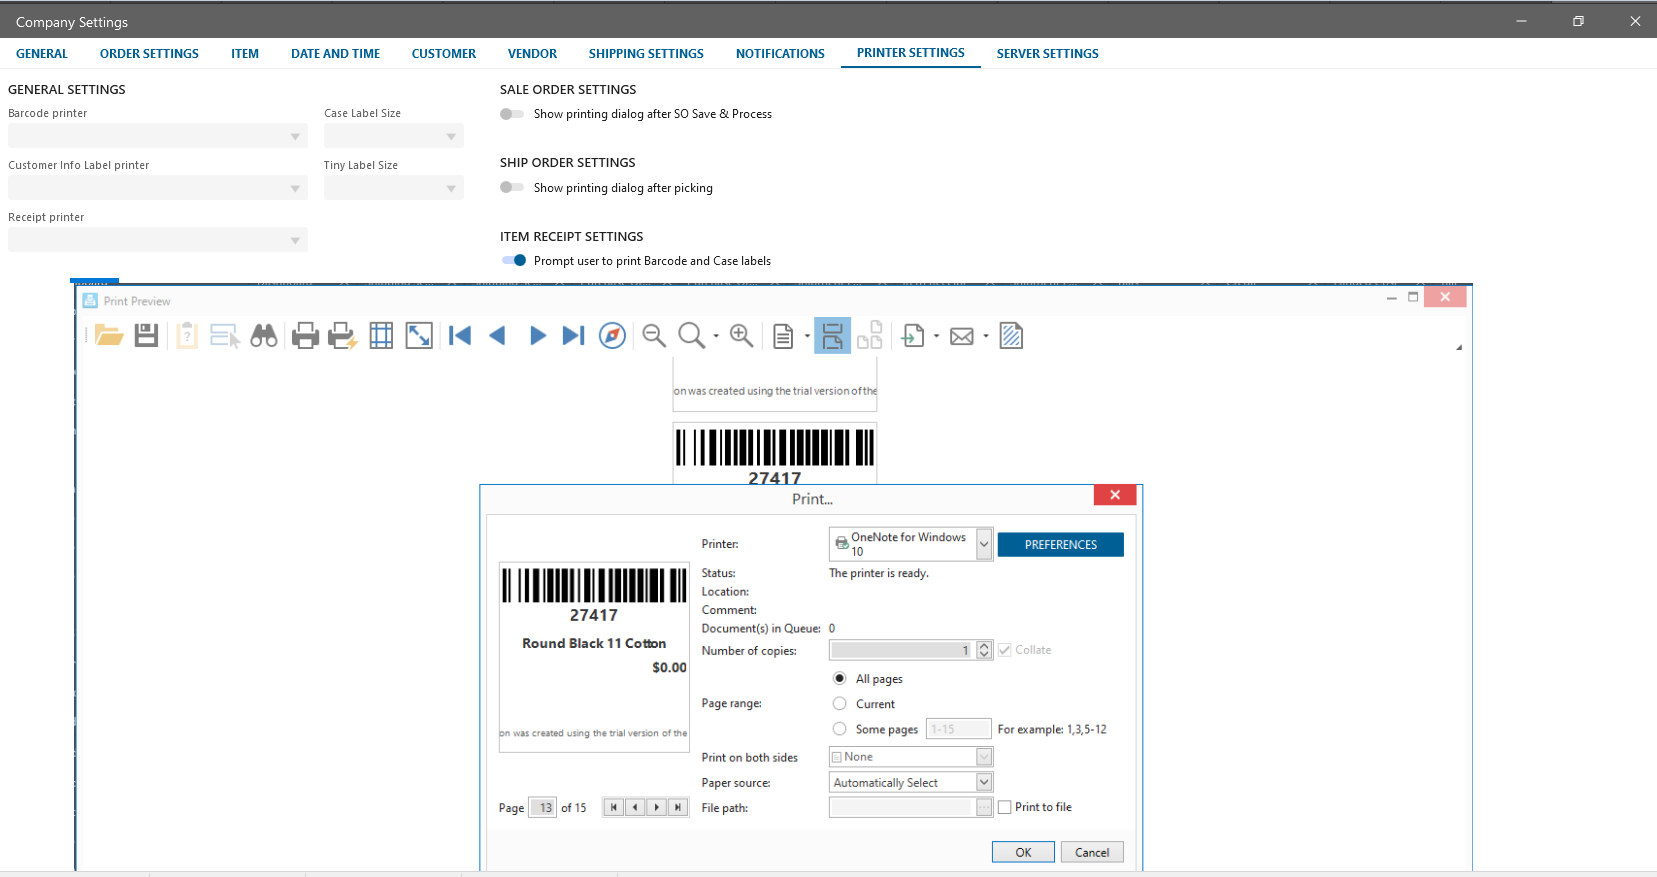Click the export document arrow icon
1657x877 pixels.
point(913,336)
